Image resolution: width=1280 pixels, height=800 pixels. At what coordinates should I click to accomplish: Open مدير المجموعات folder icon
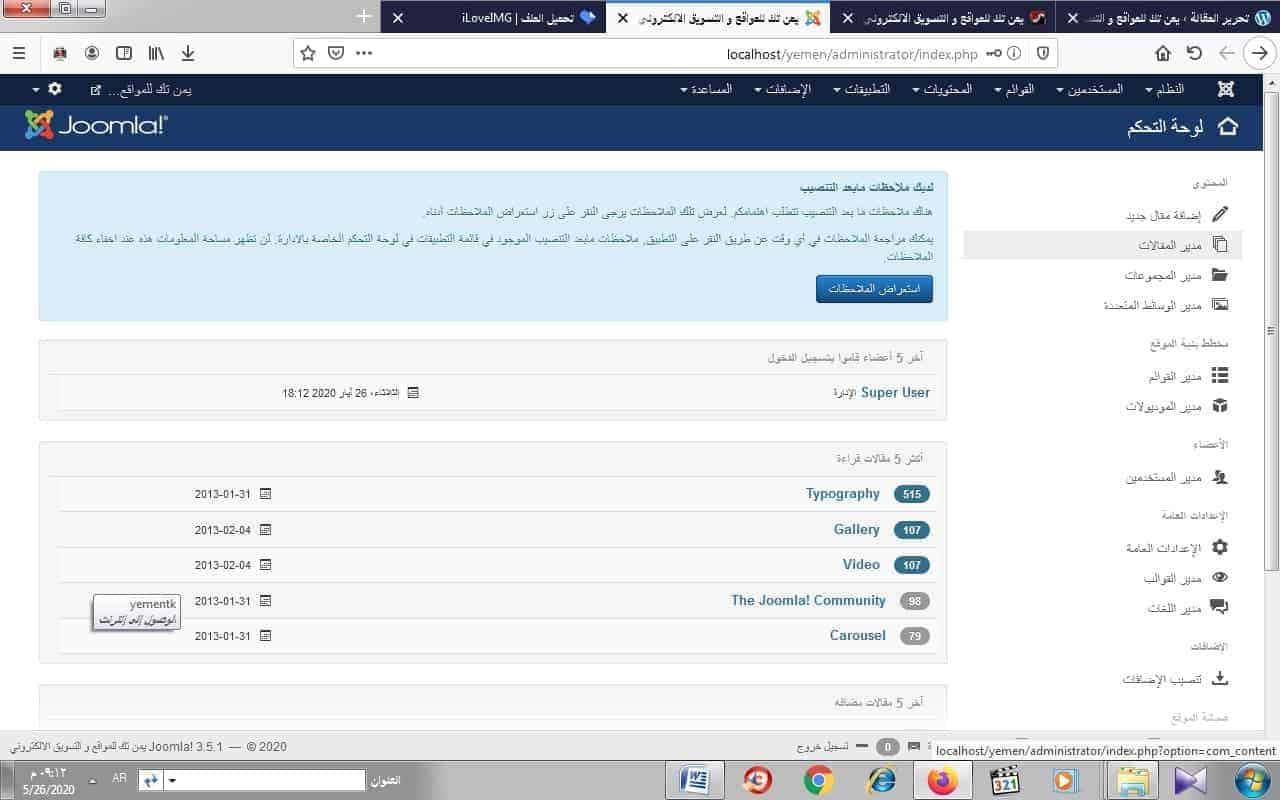1220,274
